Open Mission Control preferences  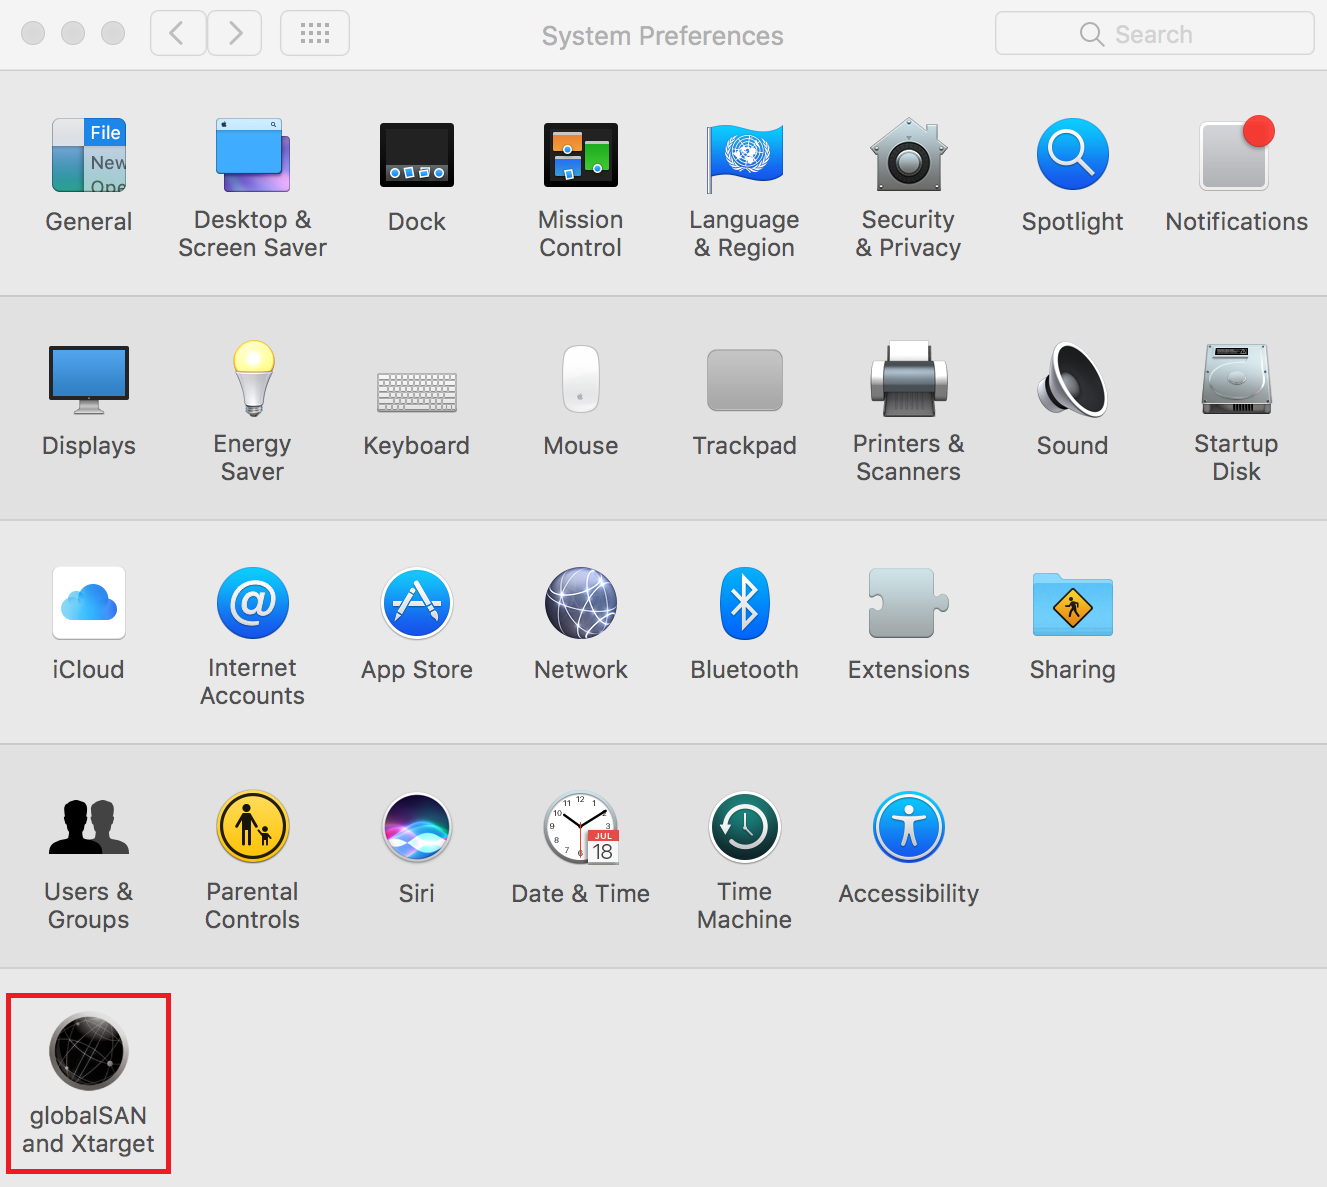tap(580, 156)
